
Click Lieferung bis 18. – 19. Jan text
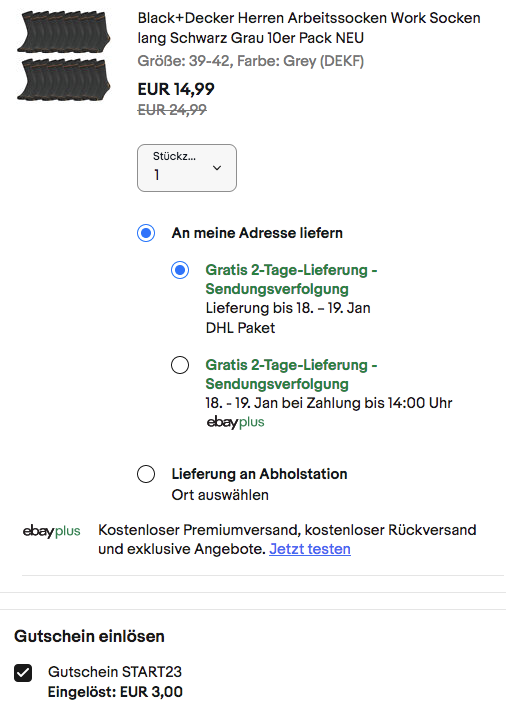click(288, 308)
